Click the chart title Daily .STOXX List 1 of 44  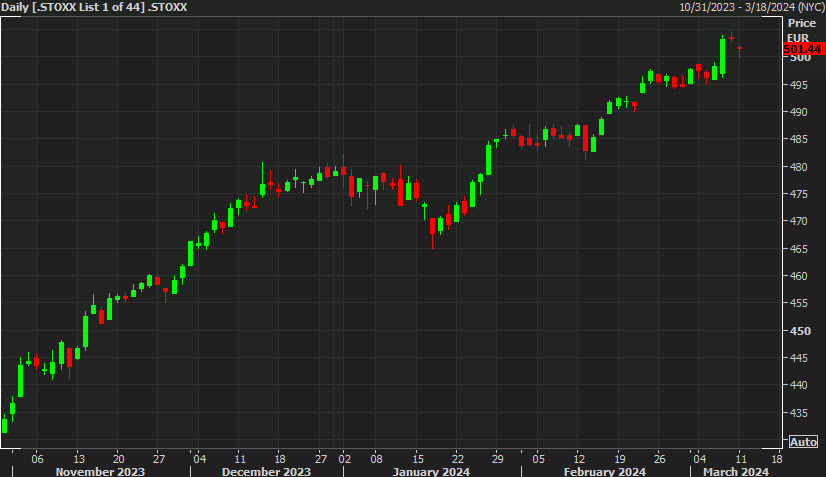(94, 7)
